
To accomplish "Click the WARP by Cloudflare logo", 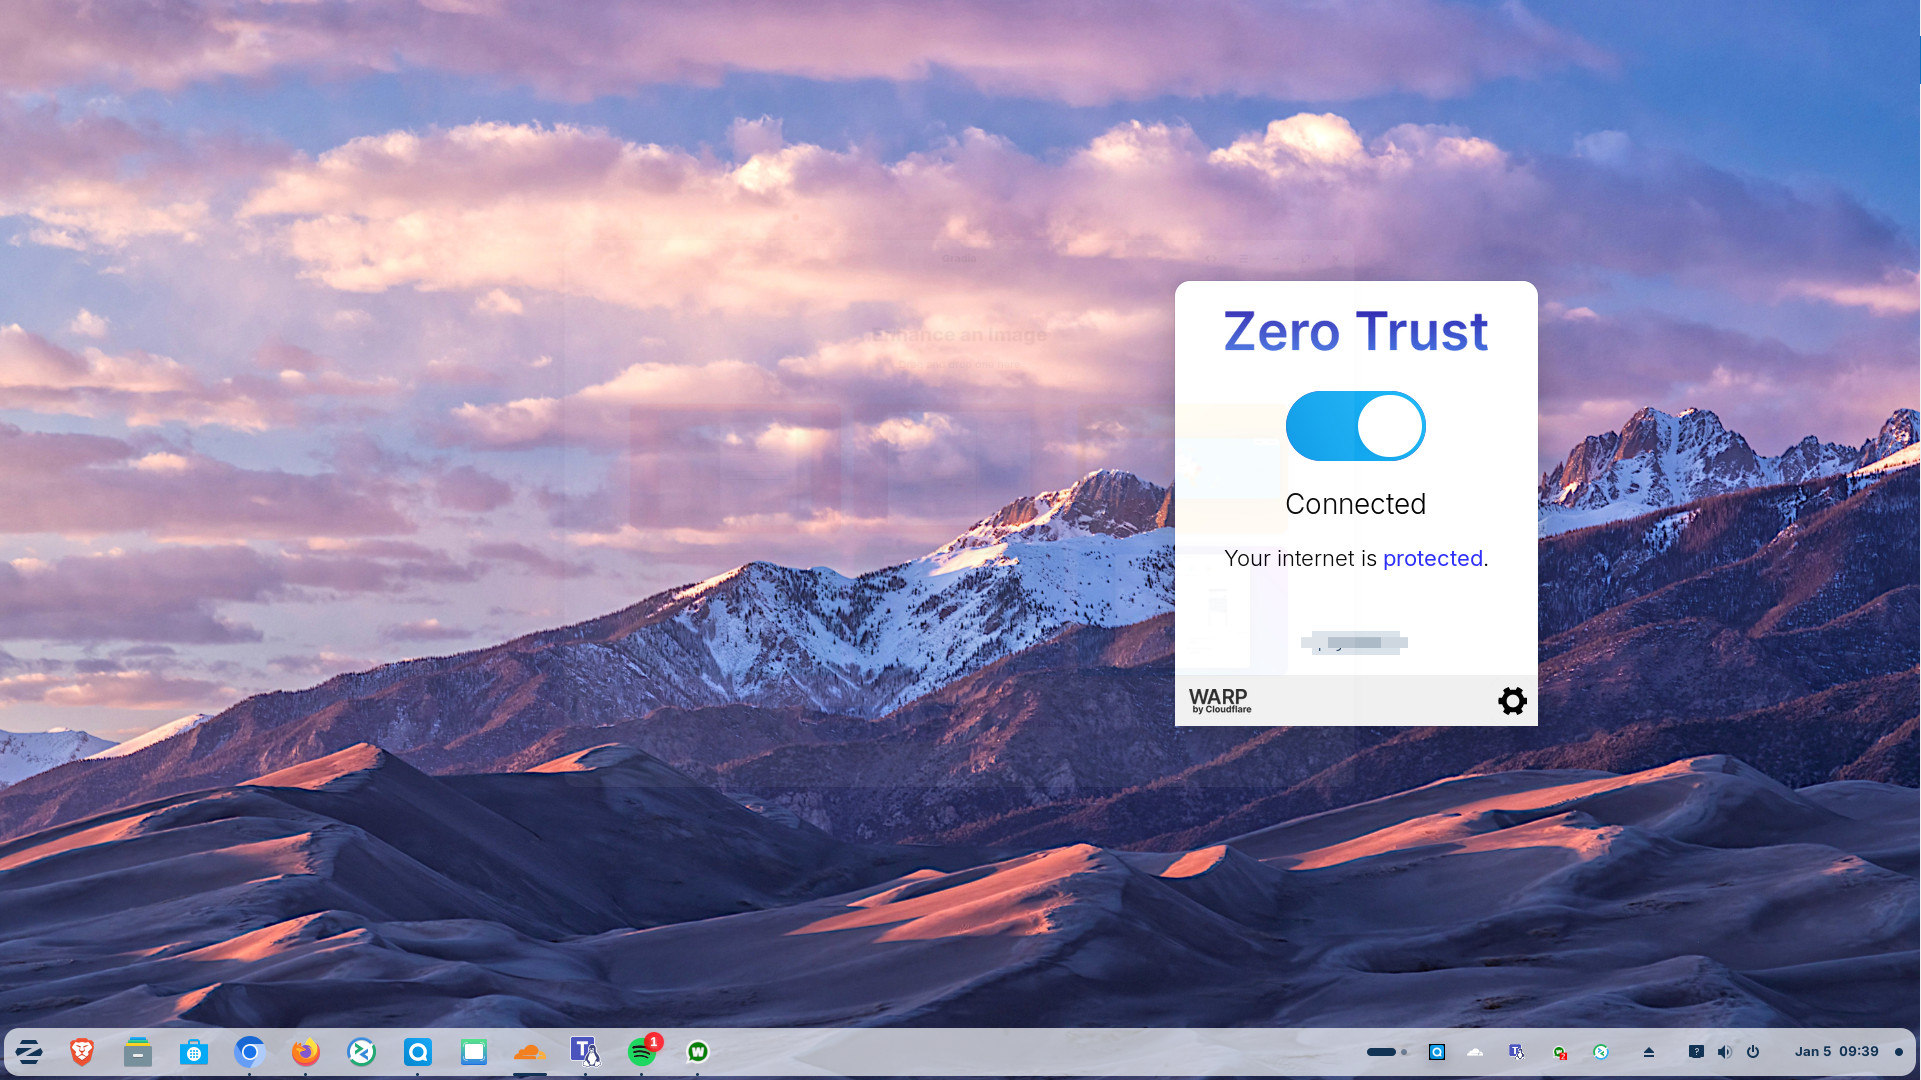I will [x=1219, y=700].
